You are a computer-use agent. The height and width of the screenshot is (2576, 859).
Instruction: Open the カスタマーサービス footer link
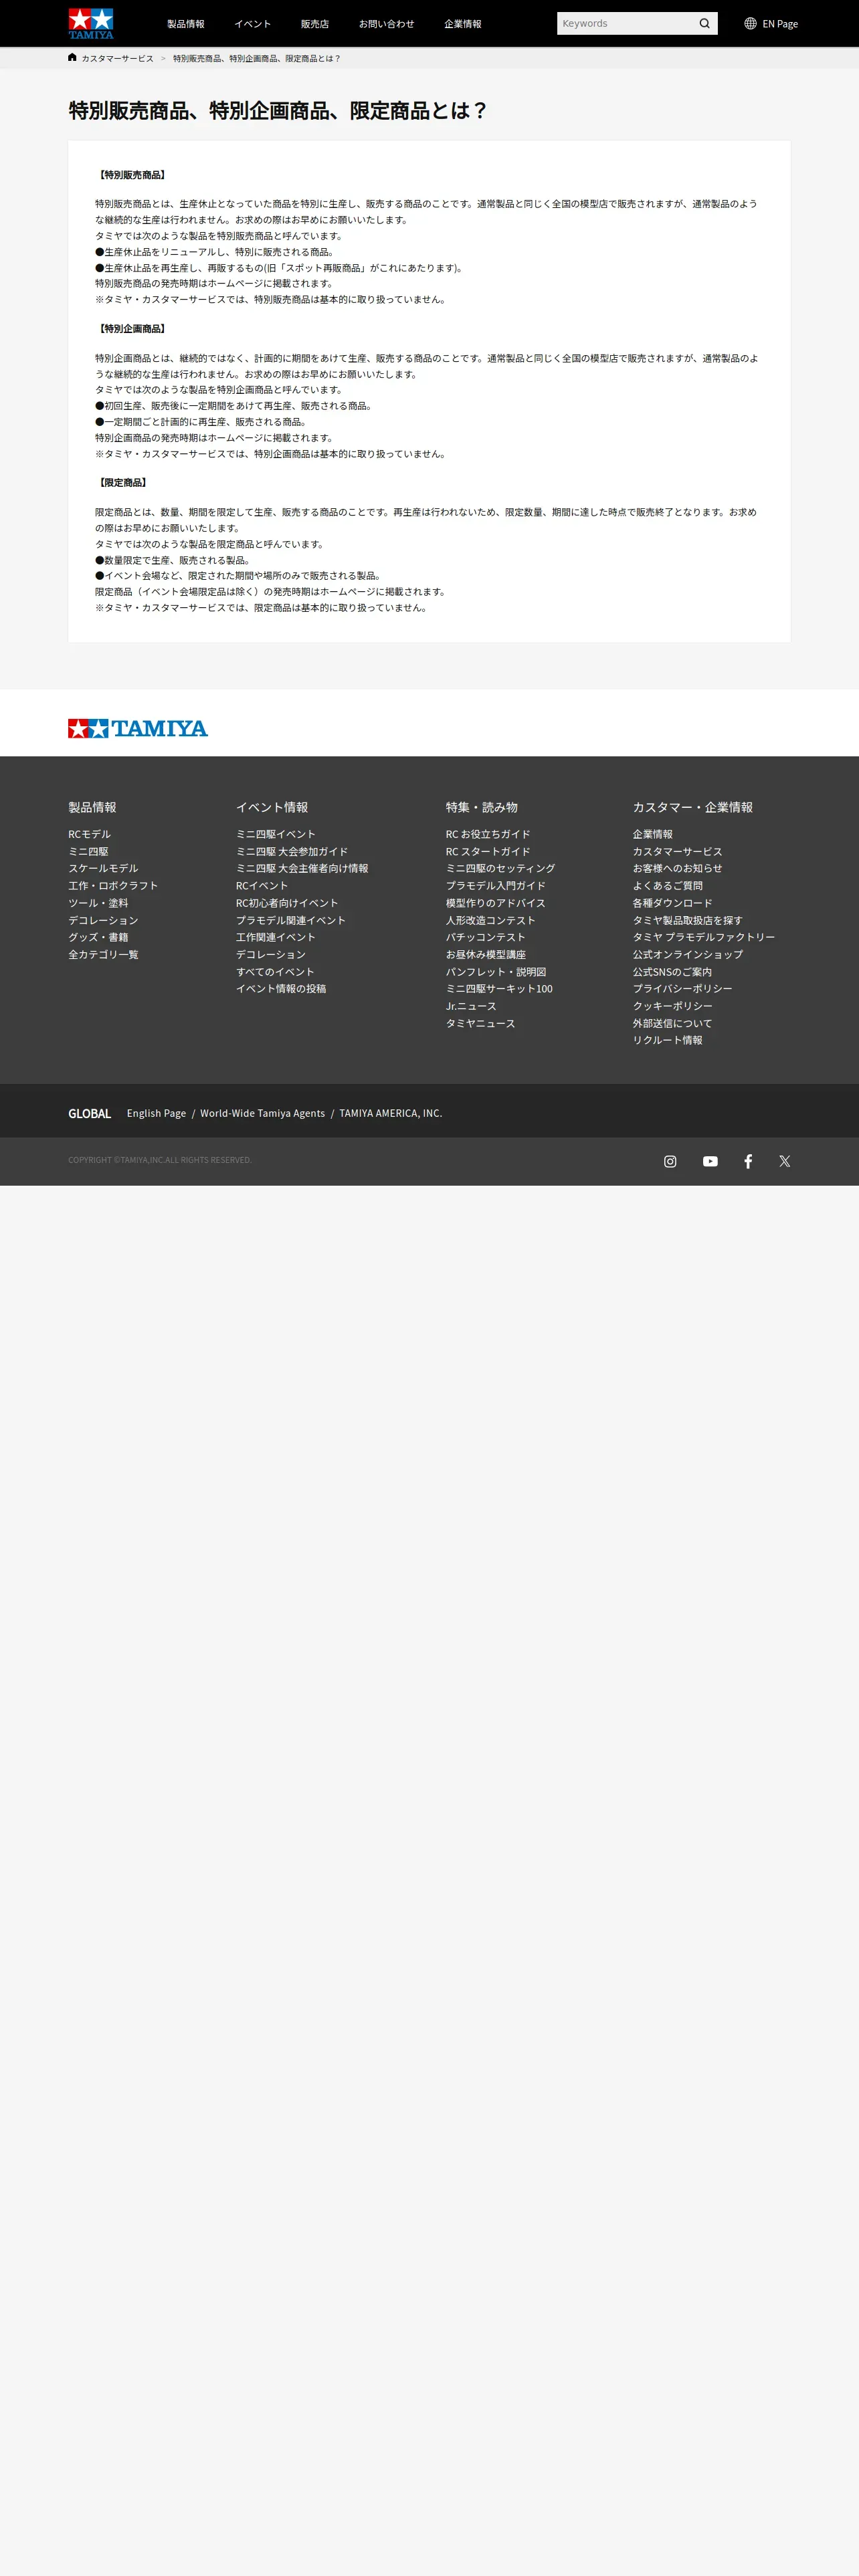[x=678, y=851]
